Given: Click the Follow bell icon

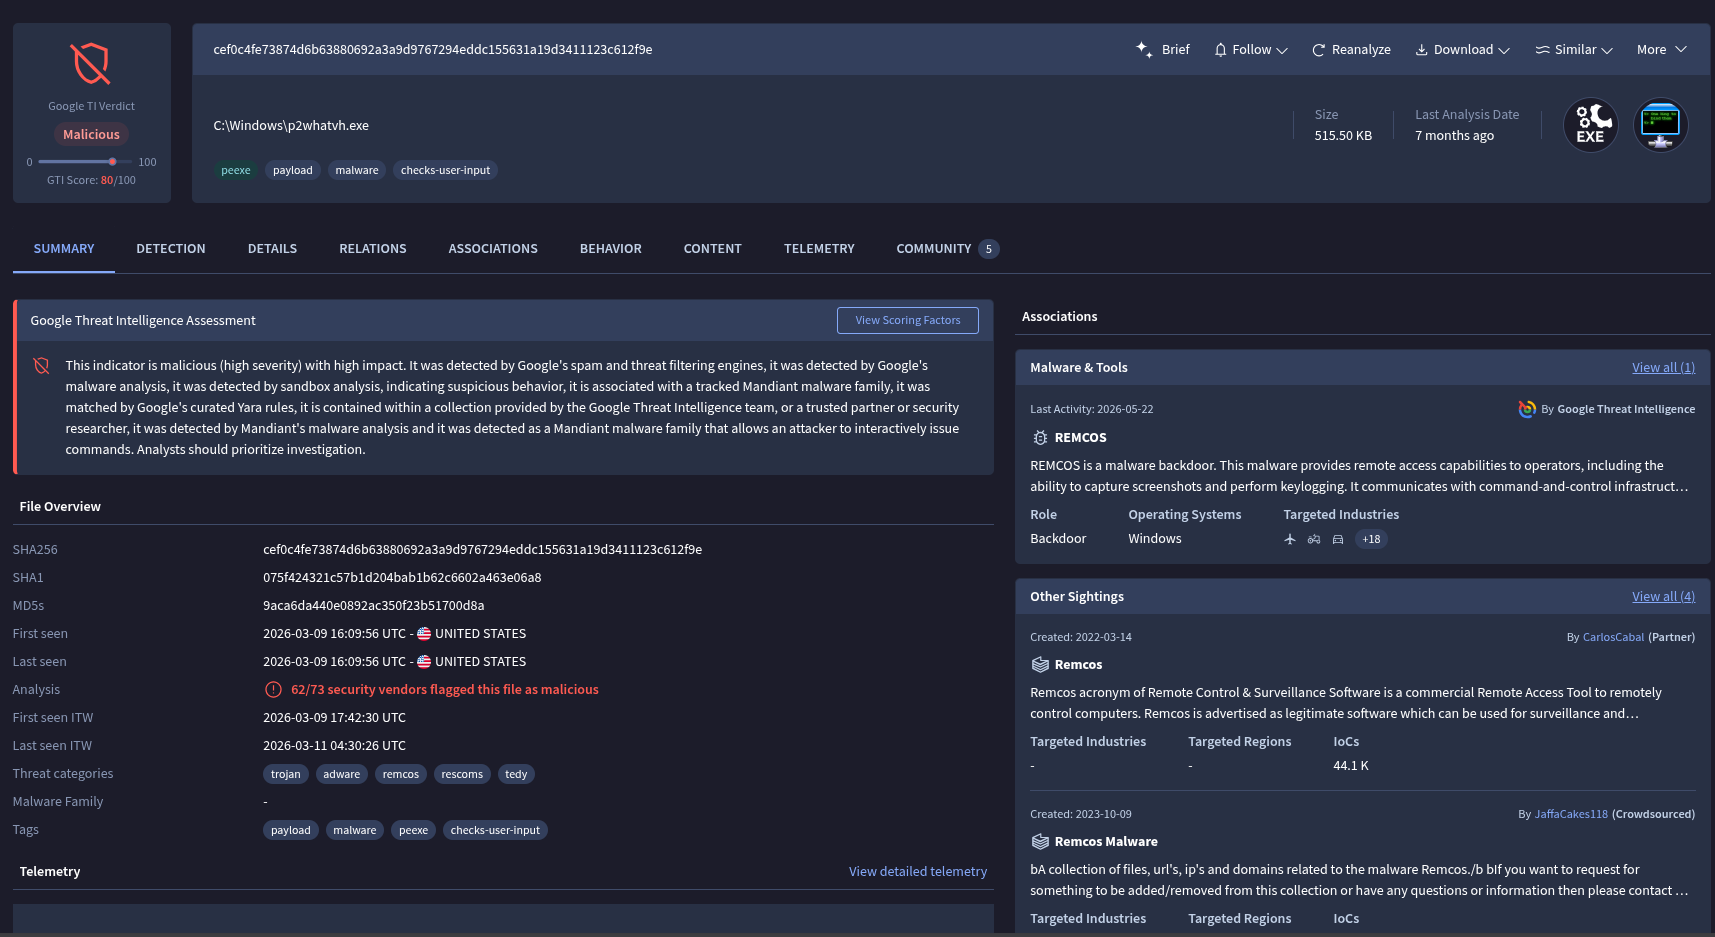Looking at the screenshot, I should pyautogui.click(x=1220, y=50).
